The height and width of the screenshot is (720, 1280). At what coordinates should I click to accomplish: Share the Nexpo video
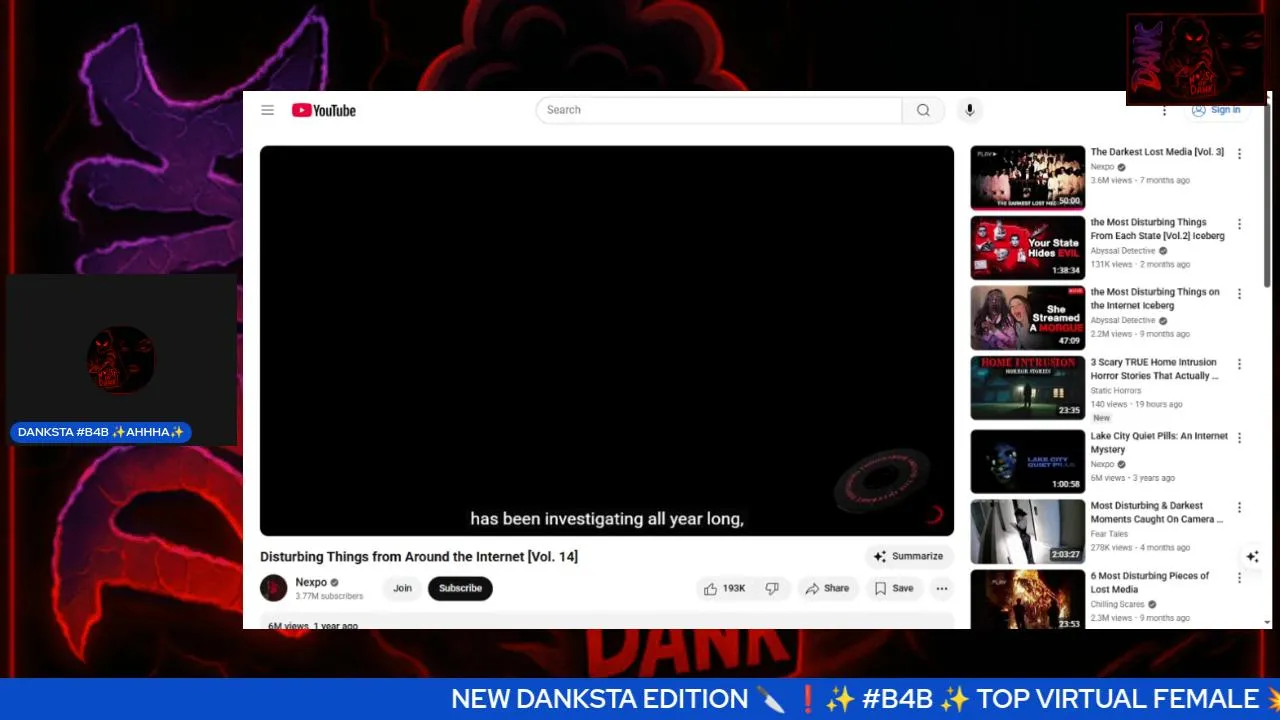coord(827,588)
